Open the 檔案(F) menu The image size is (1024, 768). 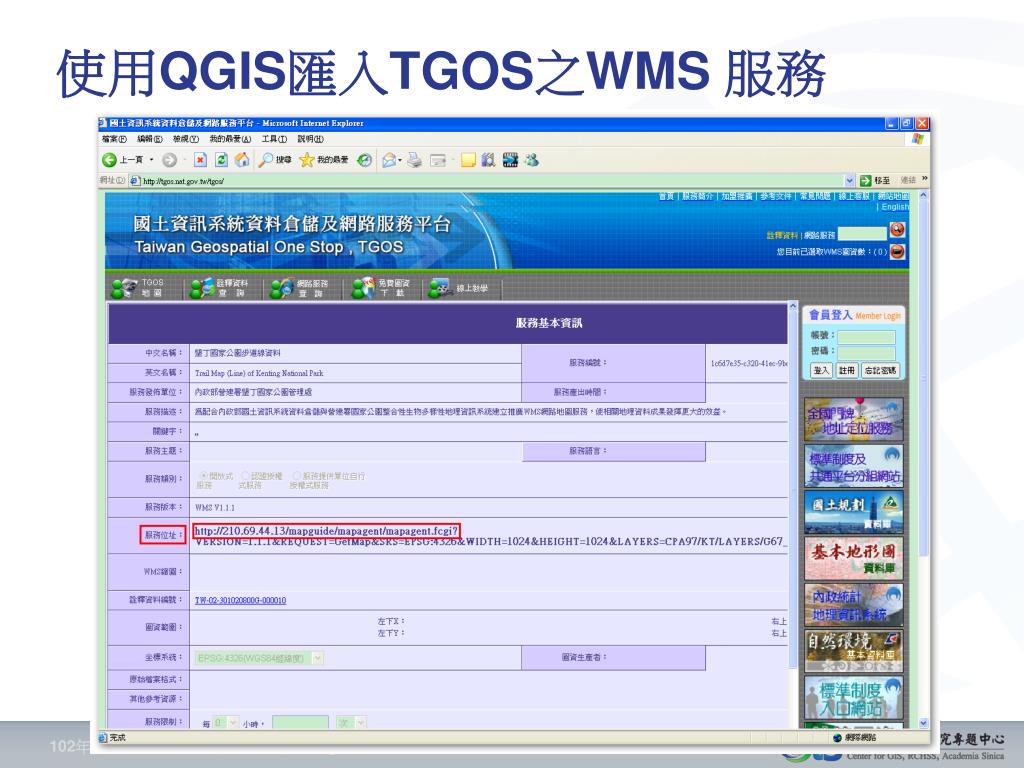(x=114, y=139)
